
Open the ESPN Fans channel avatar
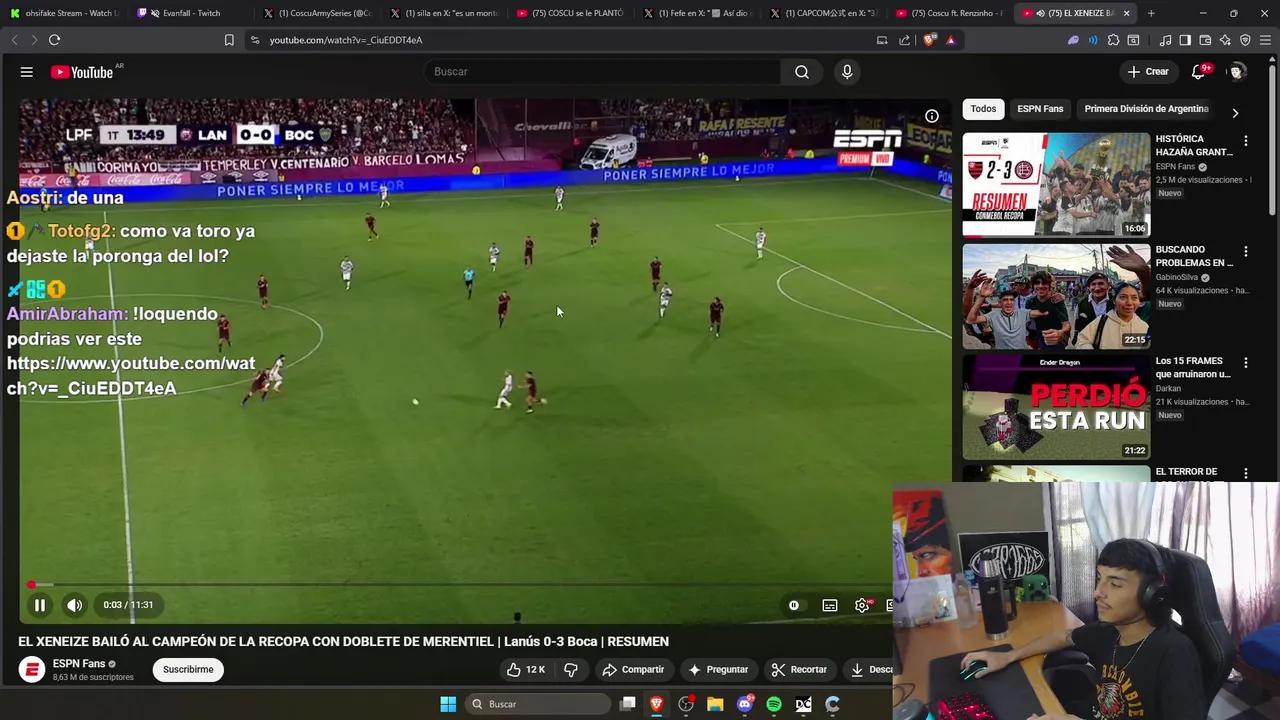[x=32, y=670]
